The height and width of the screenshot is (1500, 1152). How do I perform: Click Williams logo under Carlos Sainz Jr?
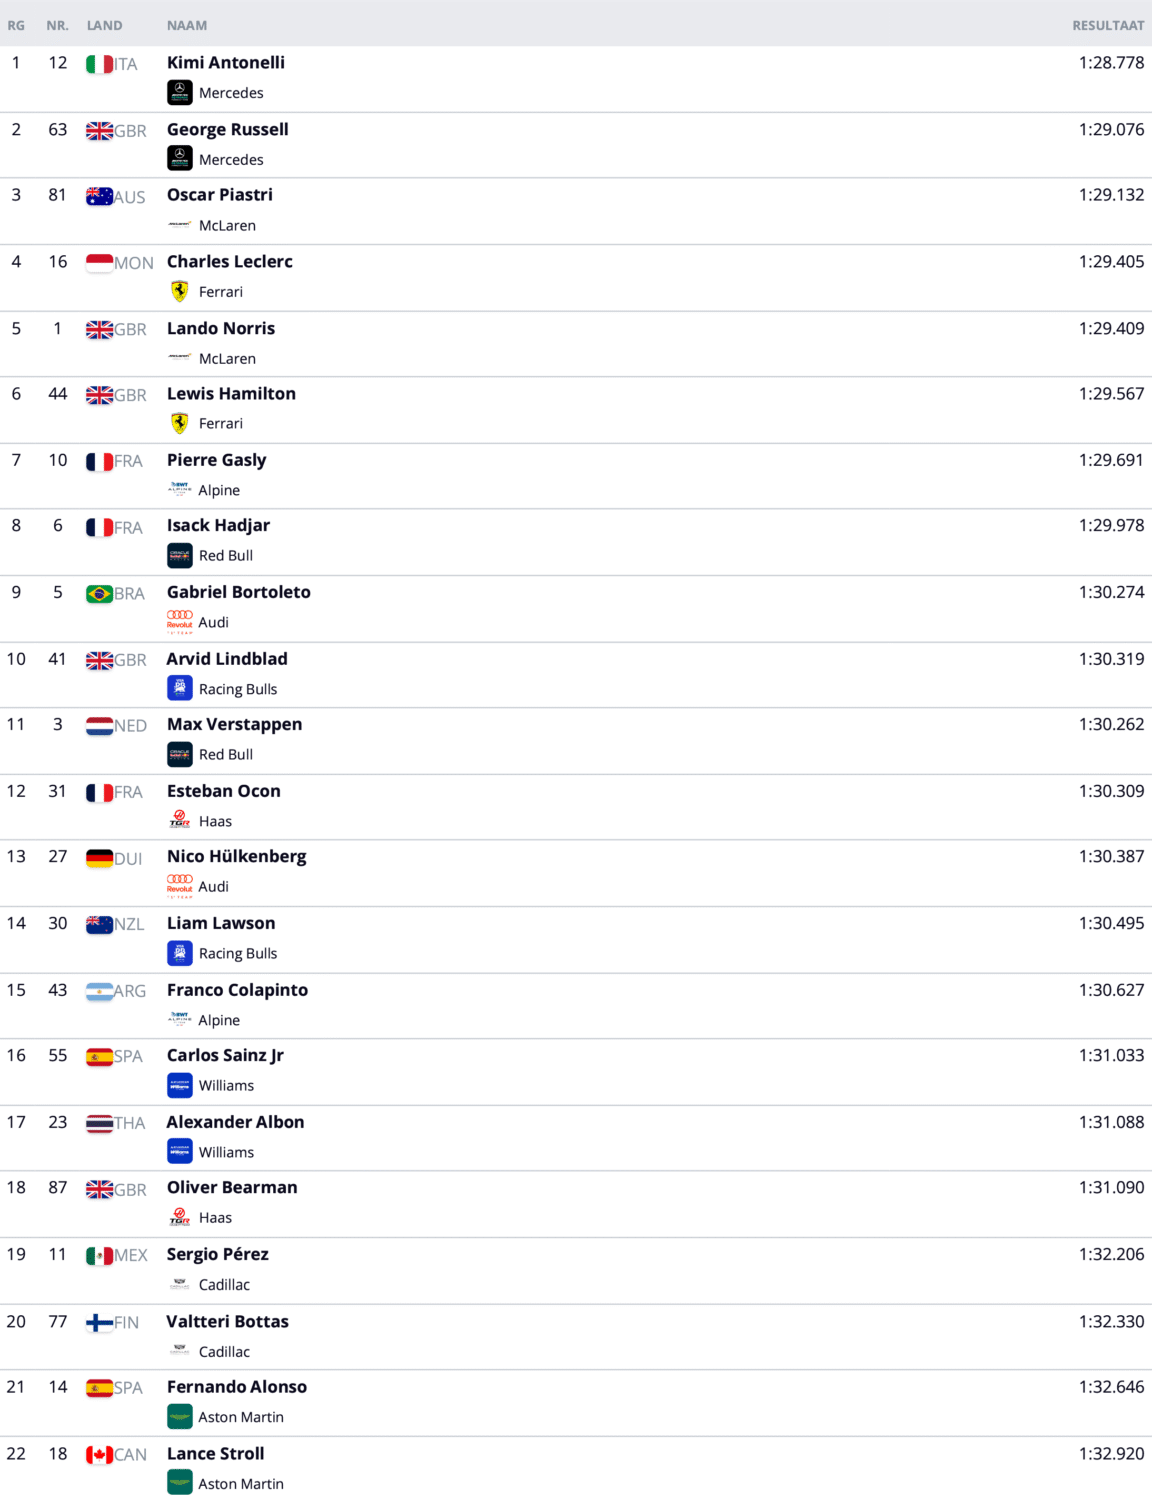pyautogui.click(x=179, y=1086)
